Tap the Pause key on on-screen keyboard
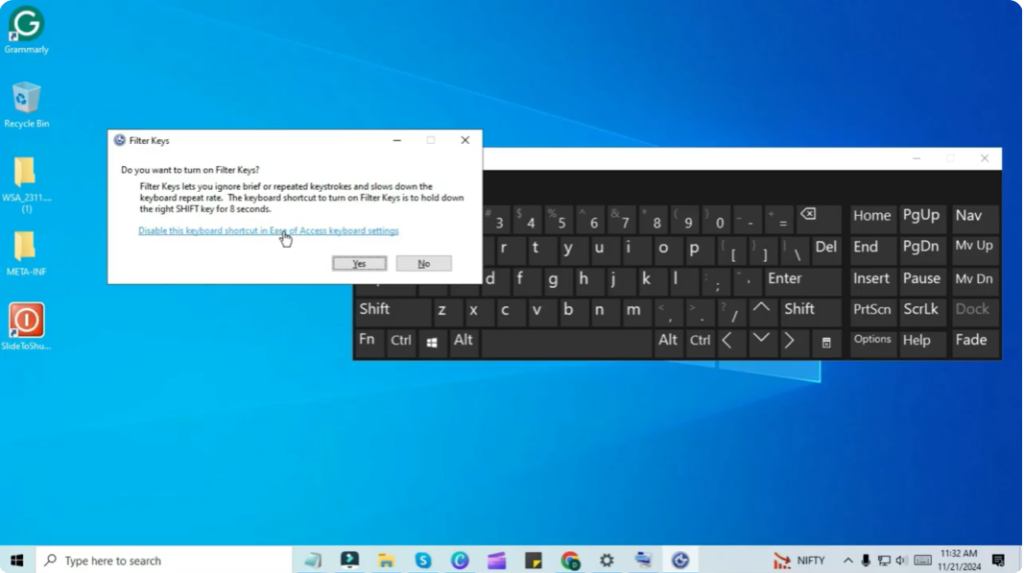1024x573 pixels. tap(921, 280)
